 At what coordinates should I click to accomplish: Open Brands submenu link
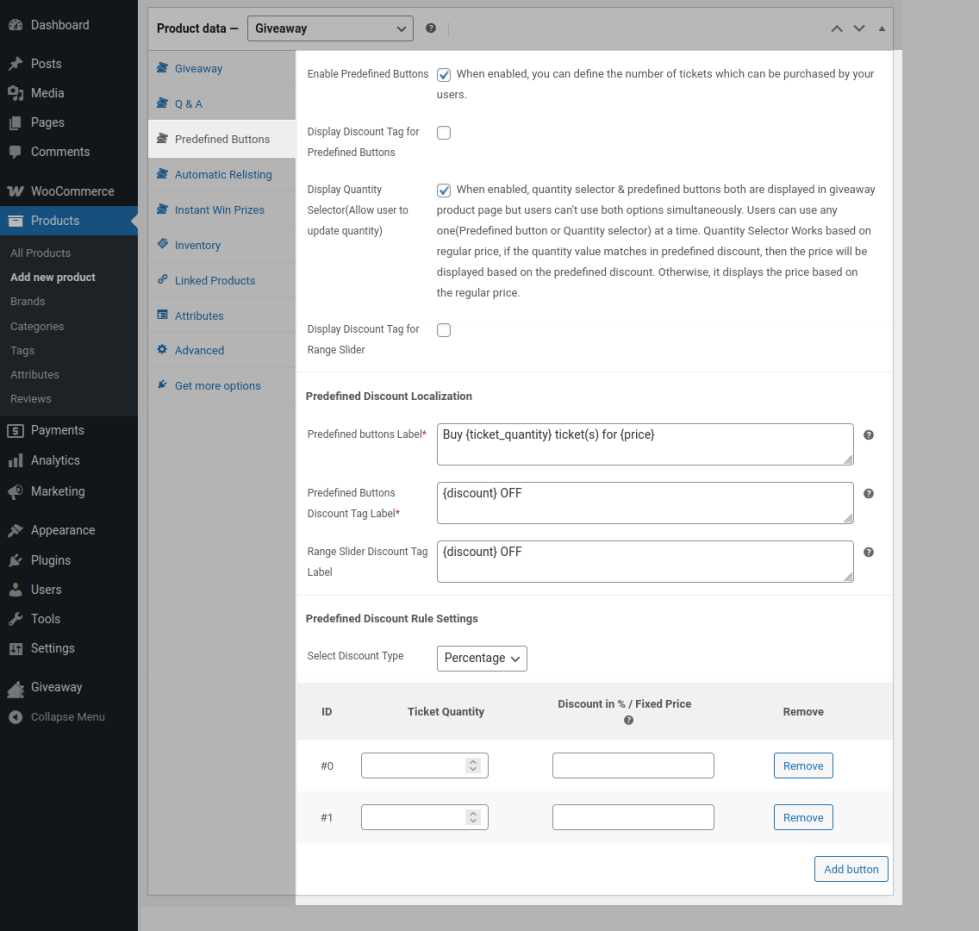[x=27, y=301]
